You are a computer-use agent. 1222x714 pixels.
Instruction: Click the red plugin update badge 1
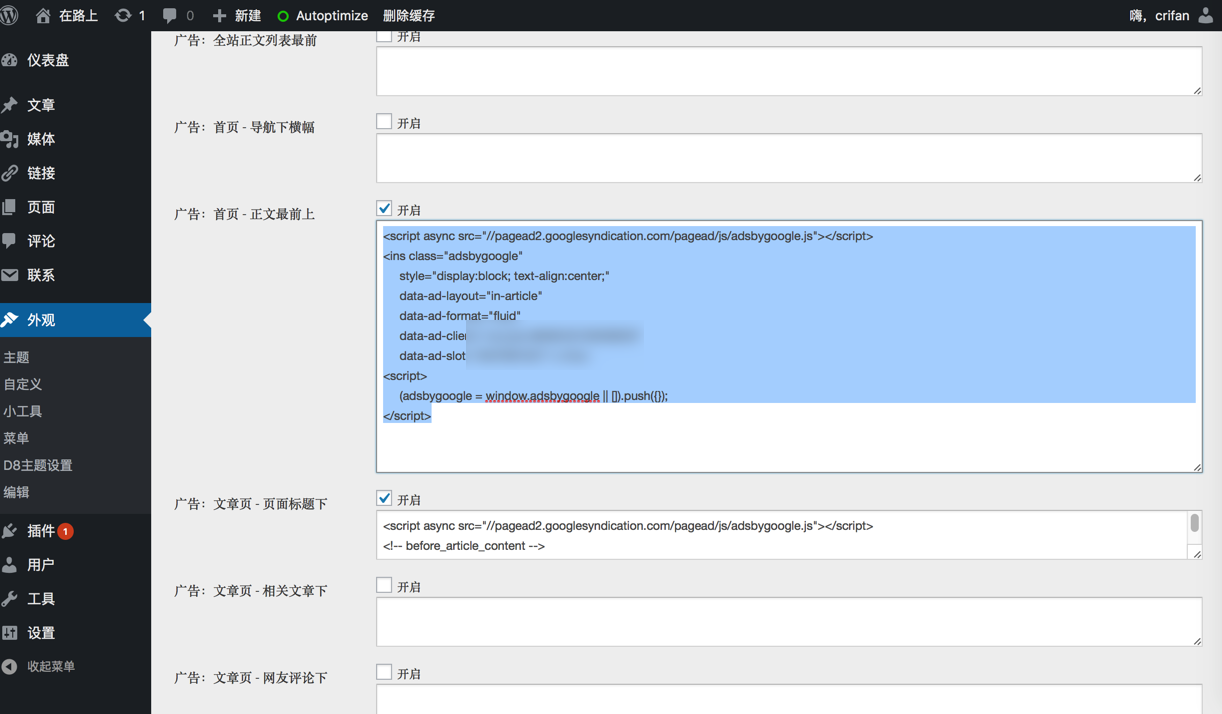coord(65,531)
